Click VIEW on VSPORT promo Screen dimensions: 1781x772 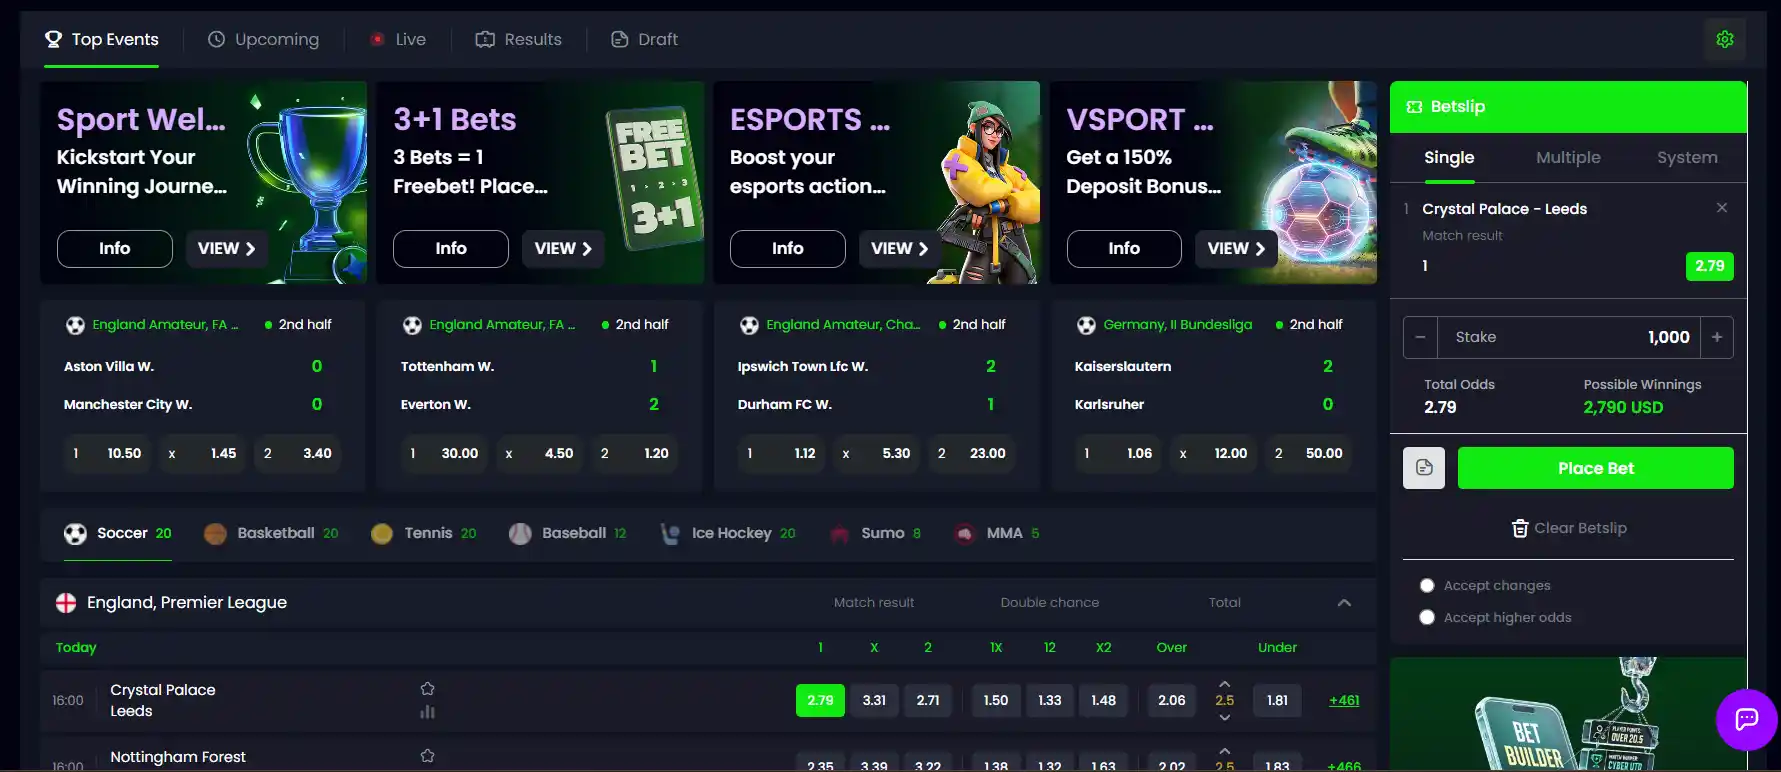[1236, 249]
